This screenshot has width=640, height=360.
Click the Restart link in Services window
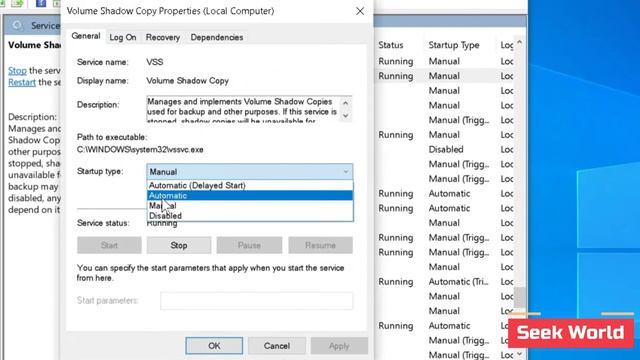coord(22,82)
